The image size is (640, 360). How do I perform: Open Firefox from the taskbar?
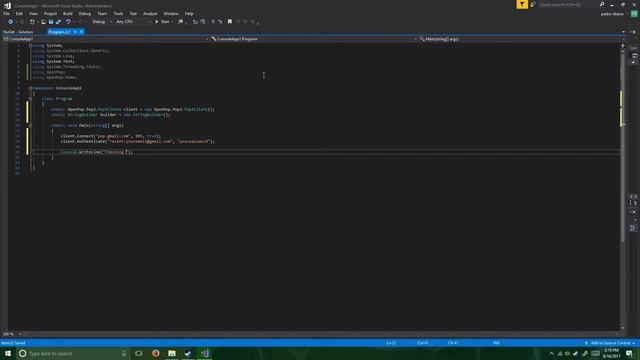[156, 353]
